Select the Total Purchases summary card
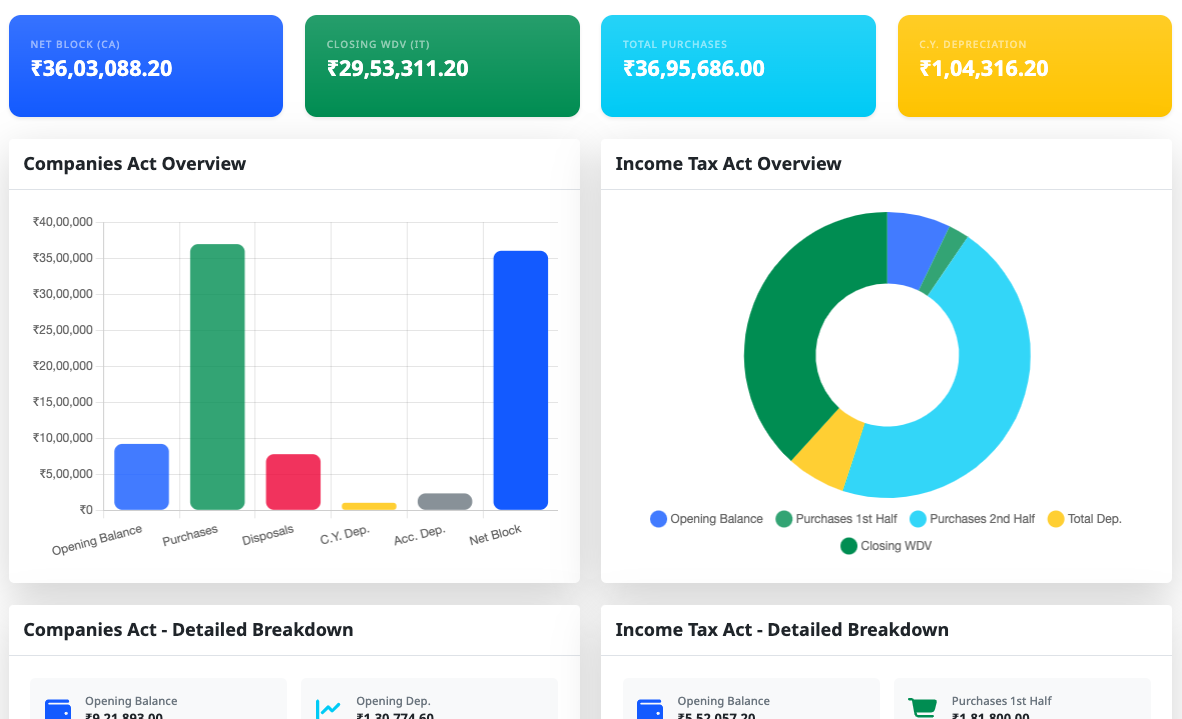Viewport: 1182px width, 719px height. click(x=738, y=66)
